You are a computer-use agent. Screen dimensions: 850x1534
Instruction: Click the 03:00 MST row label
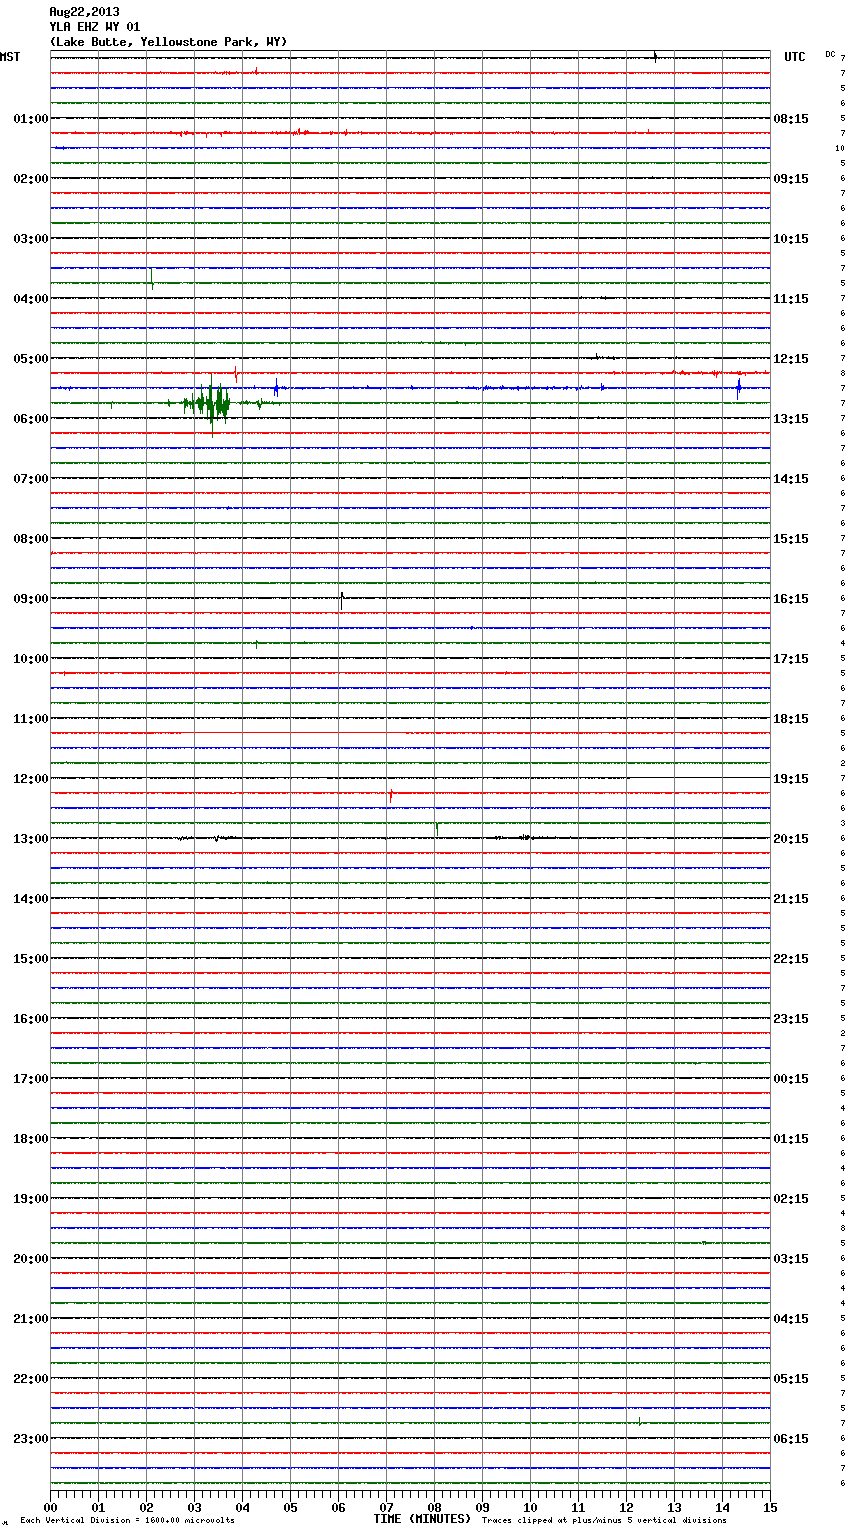[x=31, y=239]
